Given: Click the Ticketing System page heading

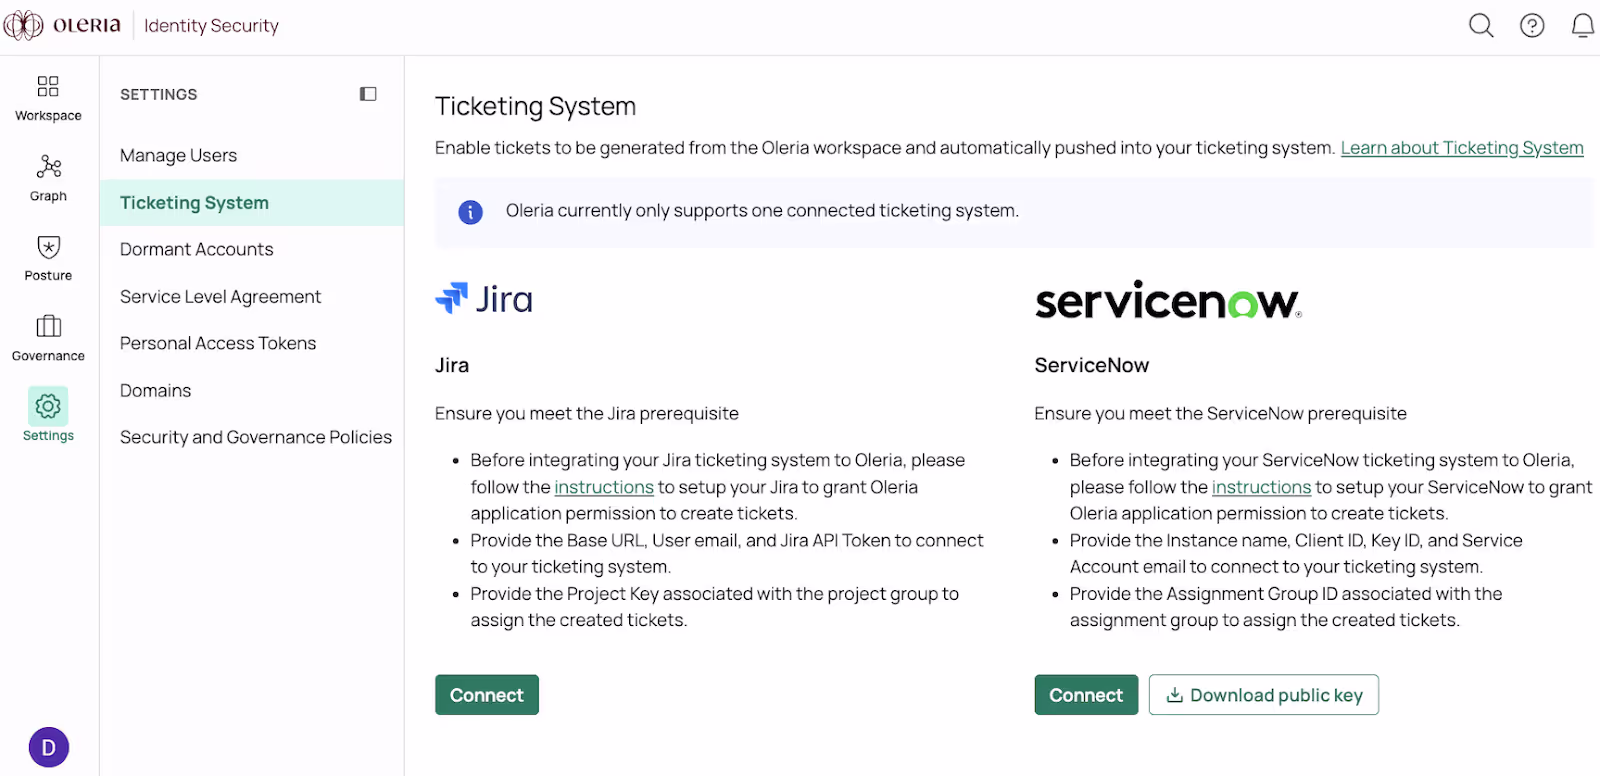Looking at the screenshot, I should (536, 106).
